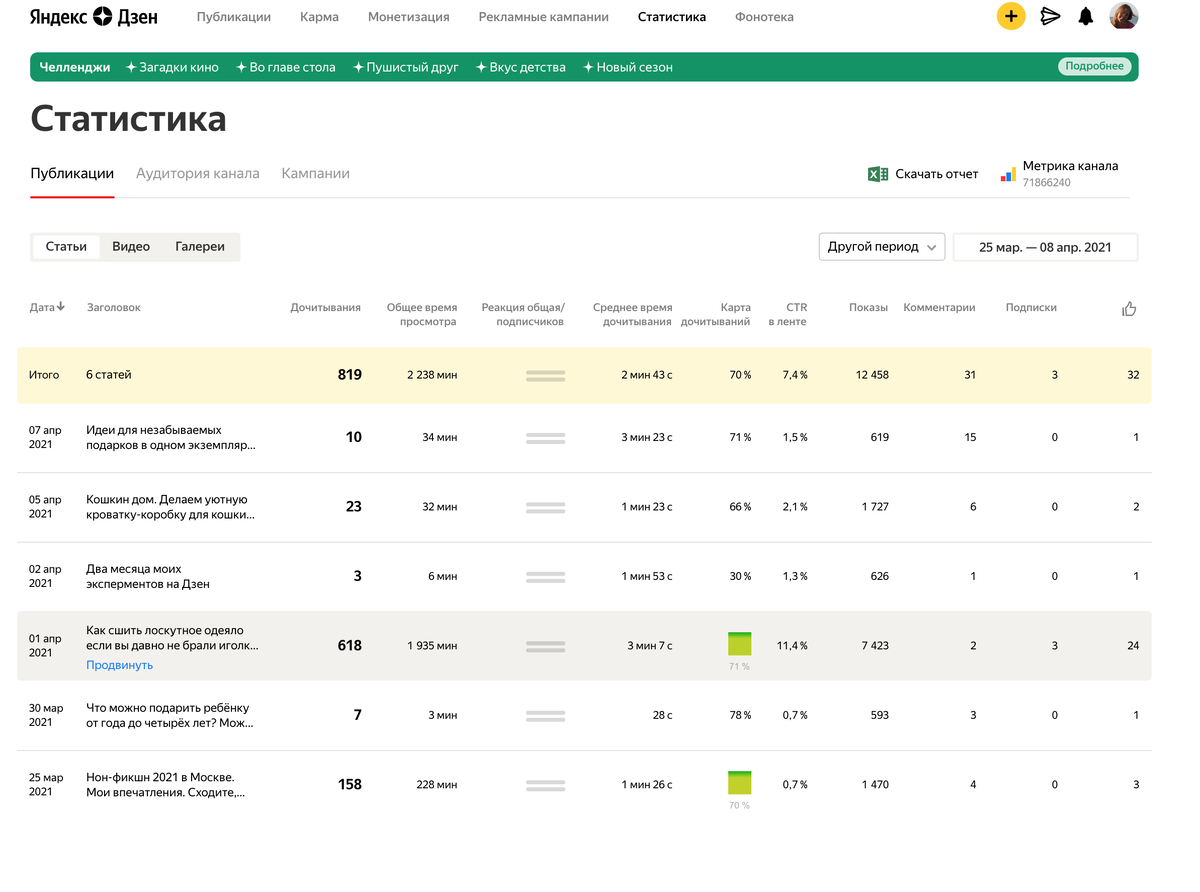Viewport: 1200px width, 892px height.
Task: Click the CTR в ленте column header
Action: (787, 315)
